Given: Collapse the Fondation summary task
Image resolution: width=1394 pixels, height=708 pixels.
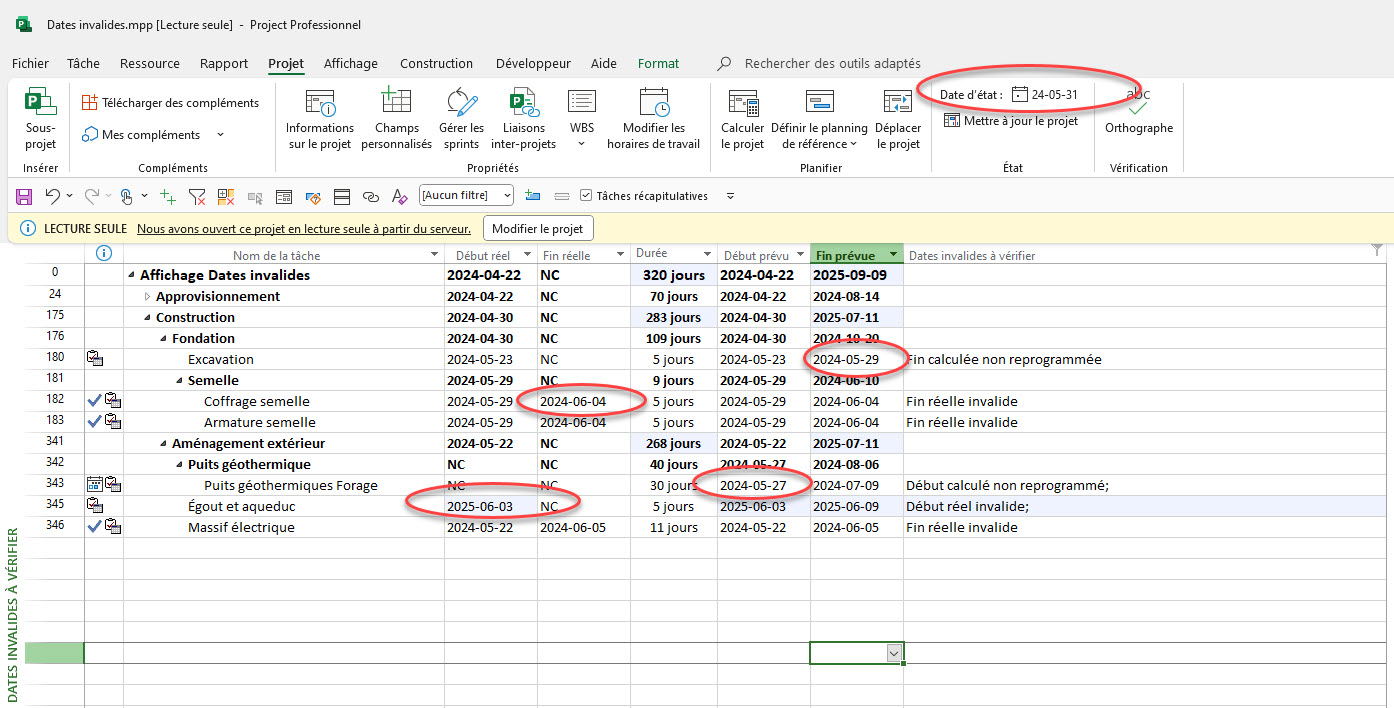Looking at the screenshot, I should (x=164, y=339).
